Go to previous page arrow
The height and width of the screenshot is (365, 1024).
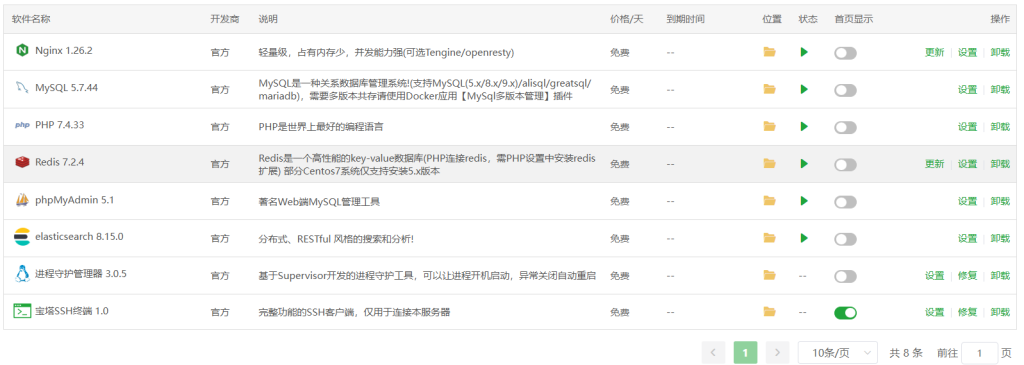tap(713, 353)
